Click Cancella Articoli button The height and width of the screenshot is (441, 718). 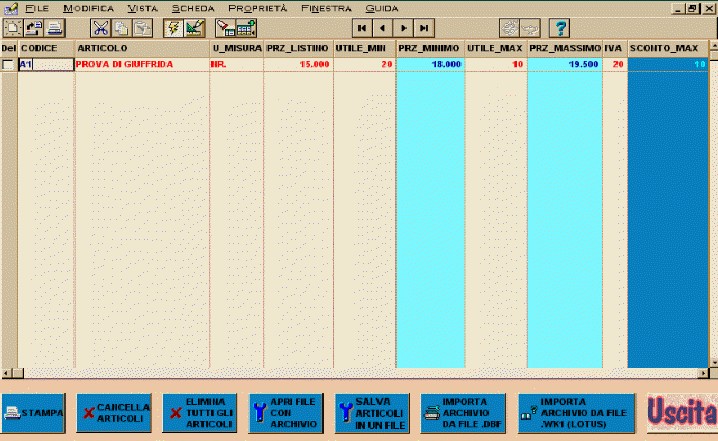(x=115, y=412)
